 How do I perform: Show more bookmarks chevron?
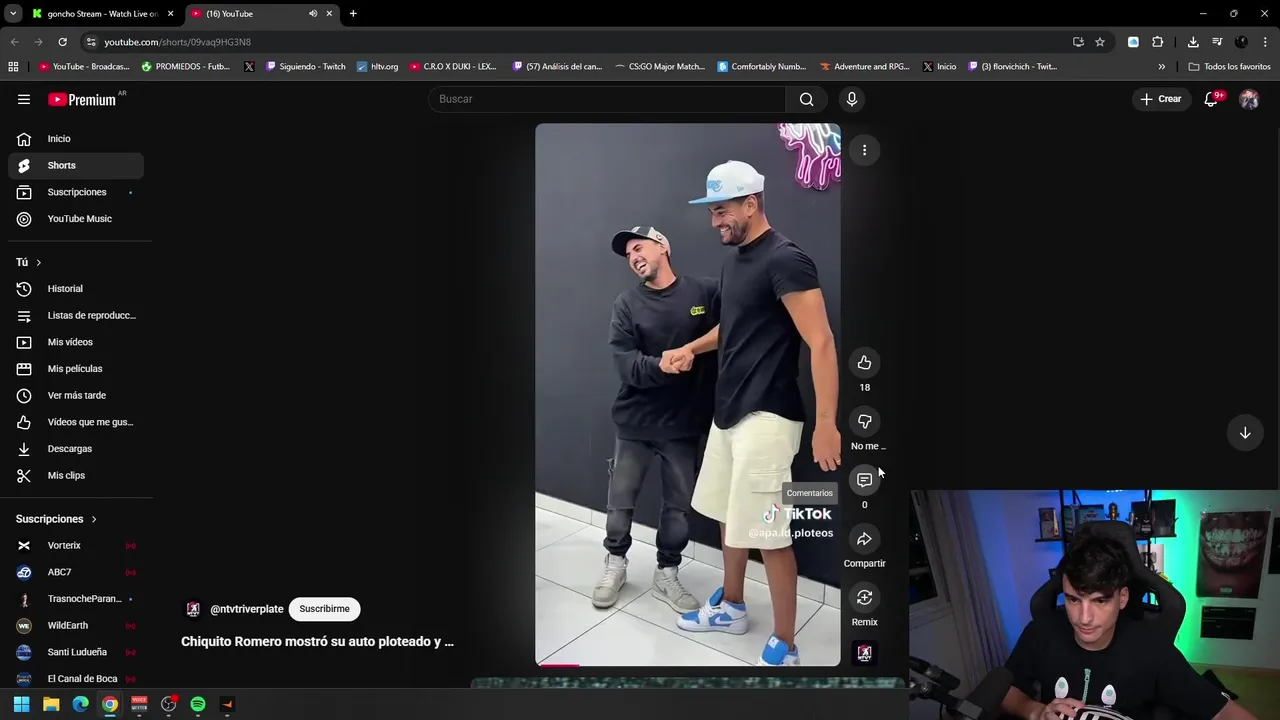[1161, 67]
